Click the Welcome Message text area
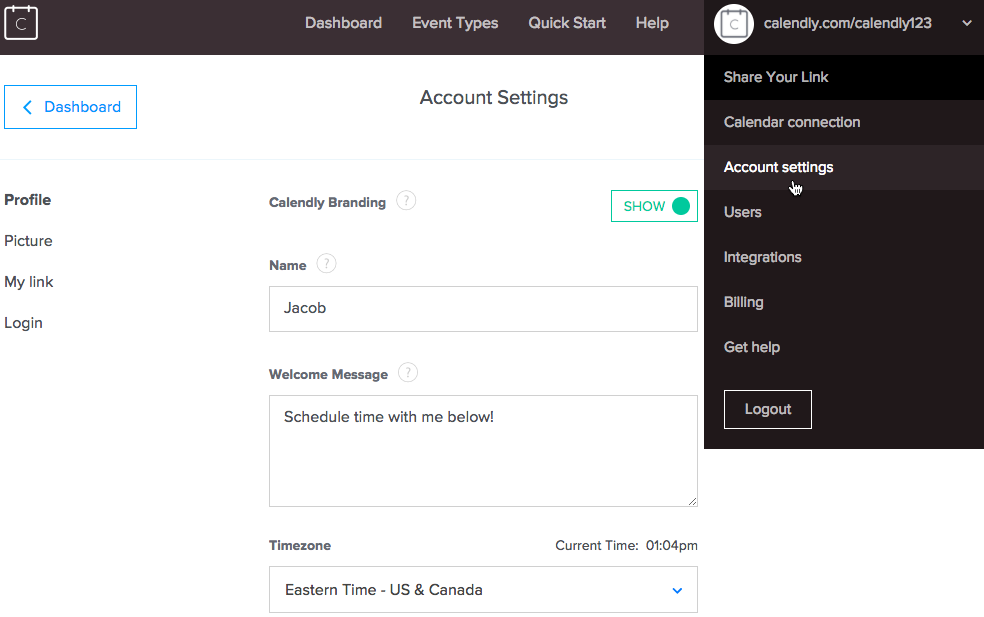Image resolution: width=984 pixels, height=617 pixels. click(x=483, y=451)
